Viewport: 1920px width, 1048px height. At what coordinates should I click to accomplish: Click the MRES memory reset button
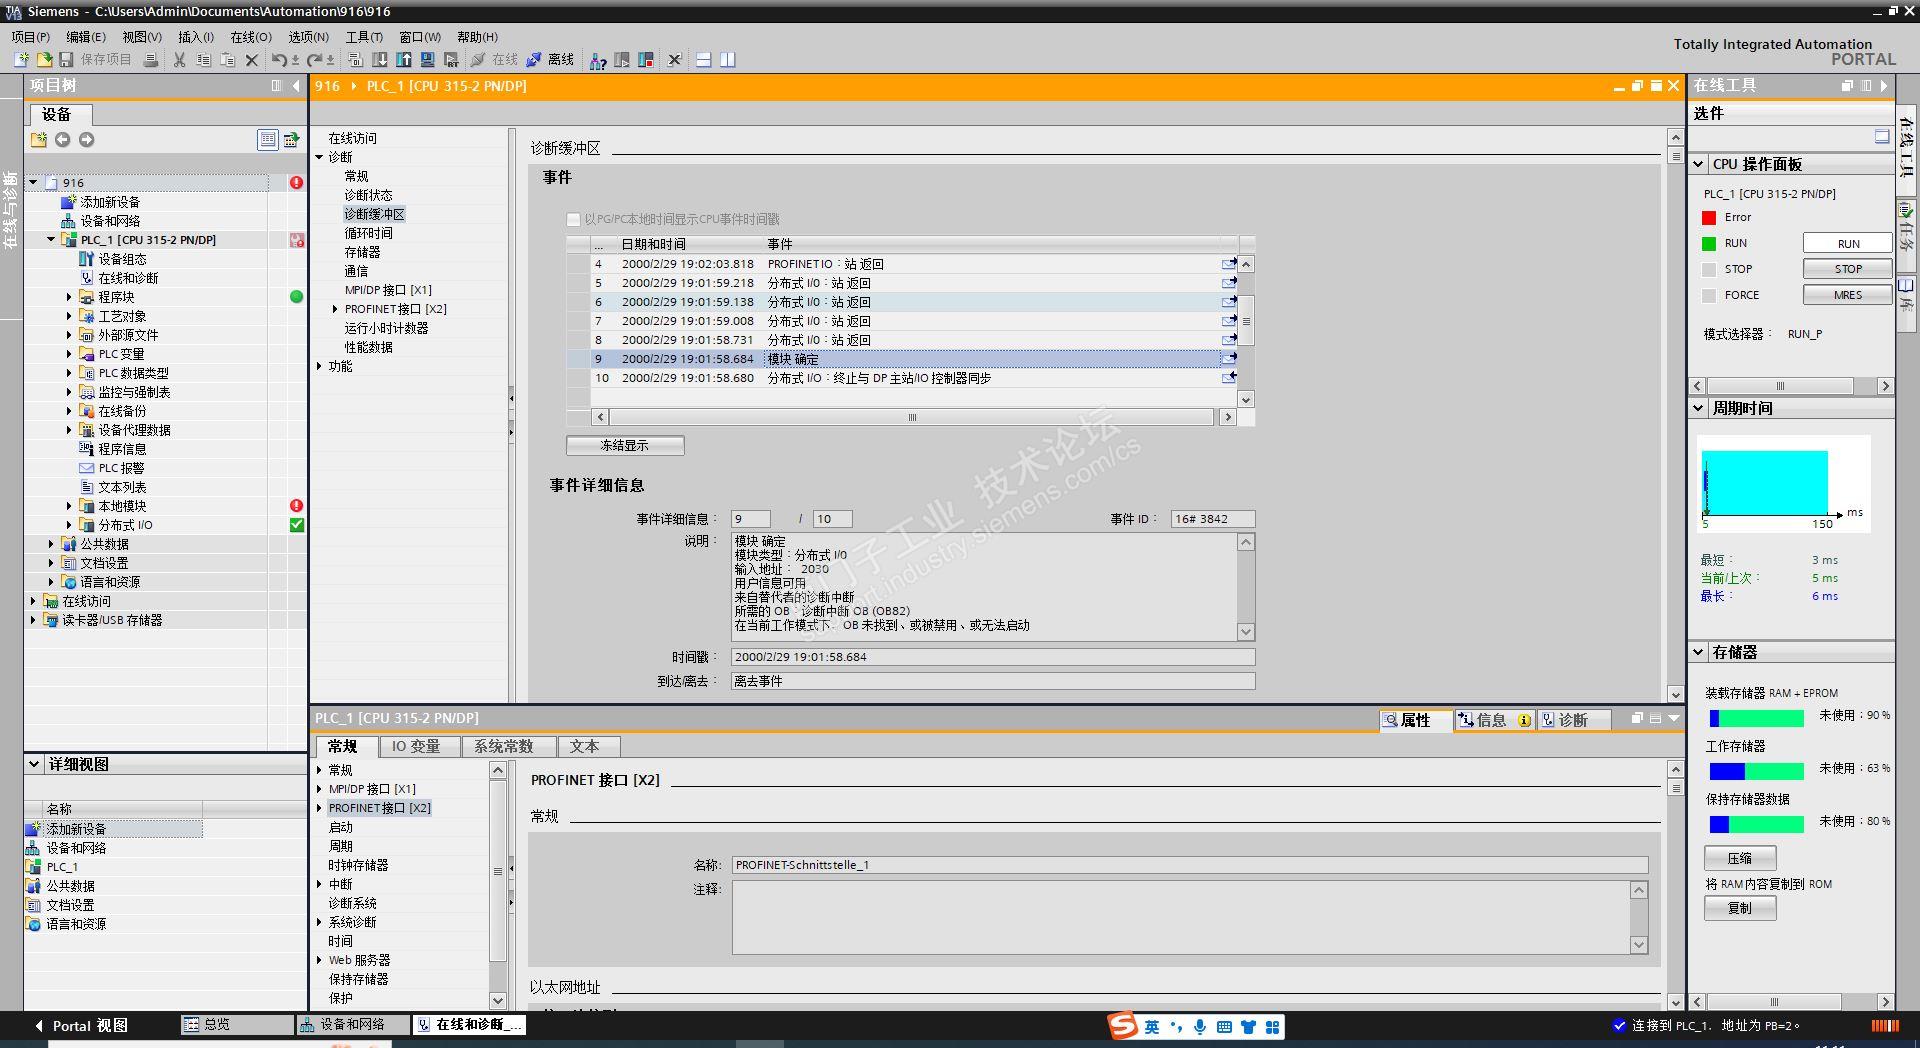click(x=1848, y=295)
